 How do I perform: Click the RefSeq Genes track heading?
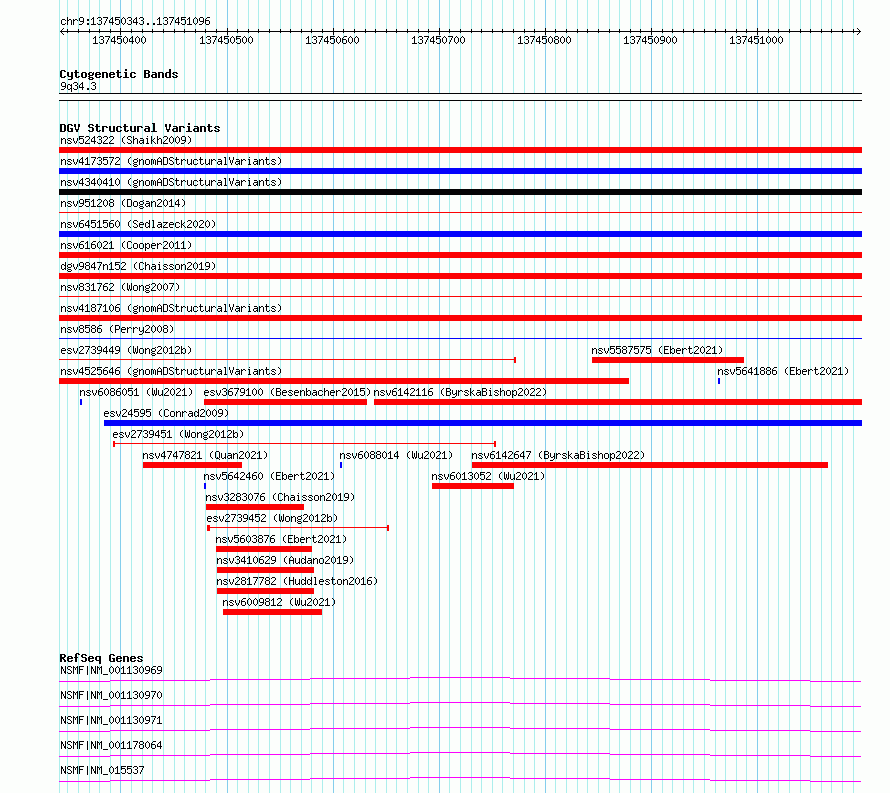[x=101, y=658]
